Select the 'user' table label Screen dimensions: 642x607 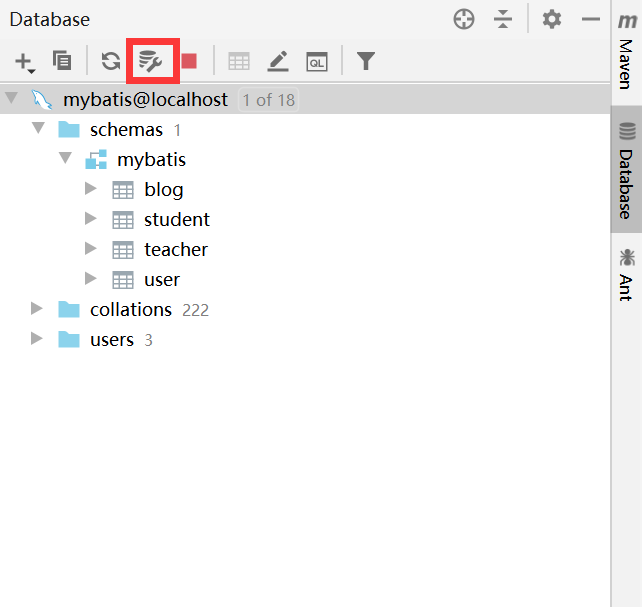pos(162,280)
